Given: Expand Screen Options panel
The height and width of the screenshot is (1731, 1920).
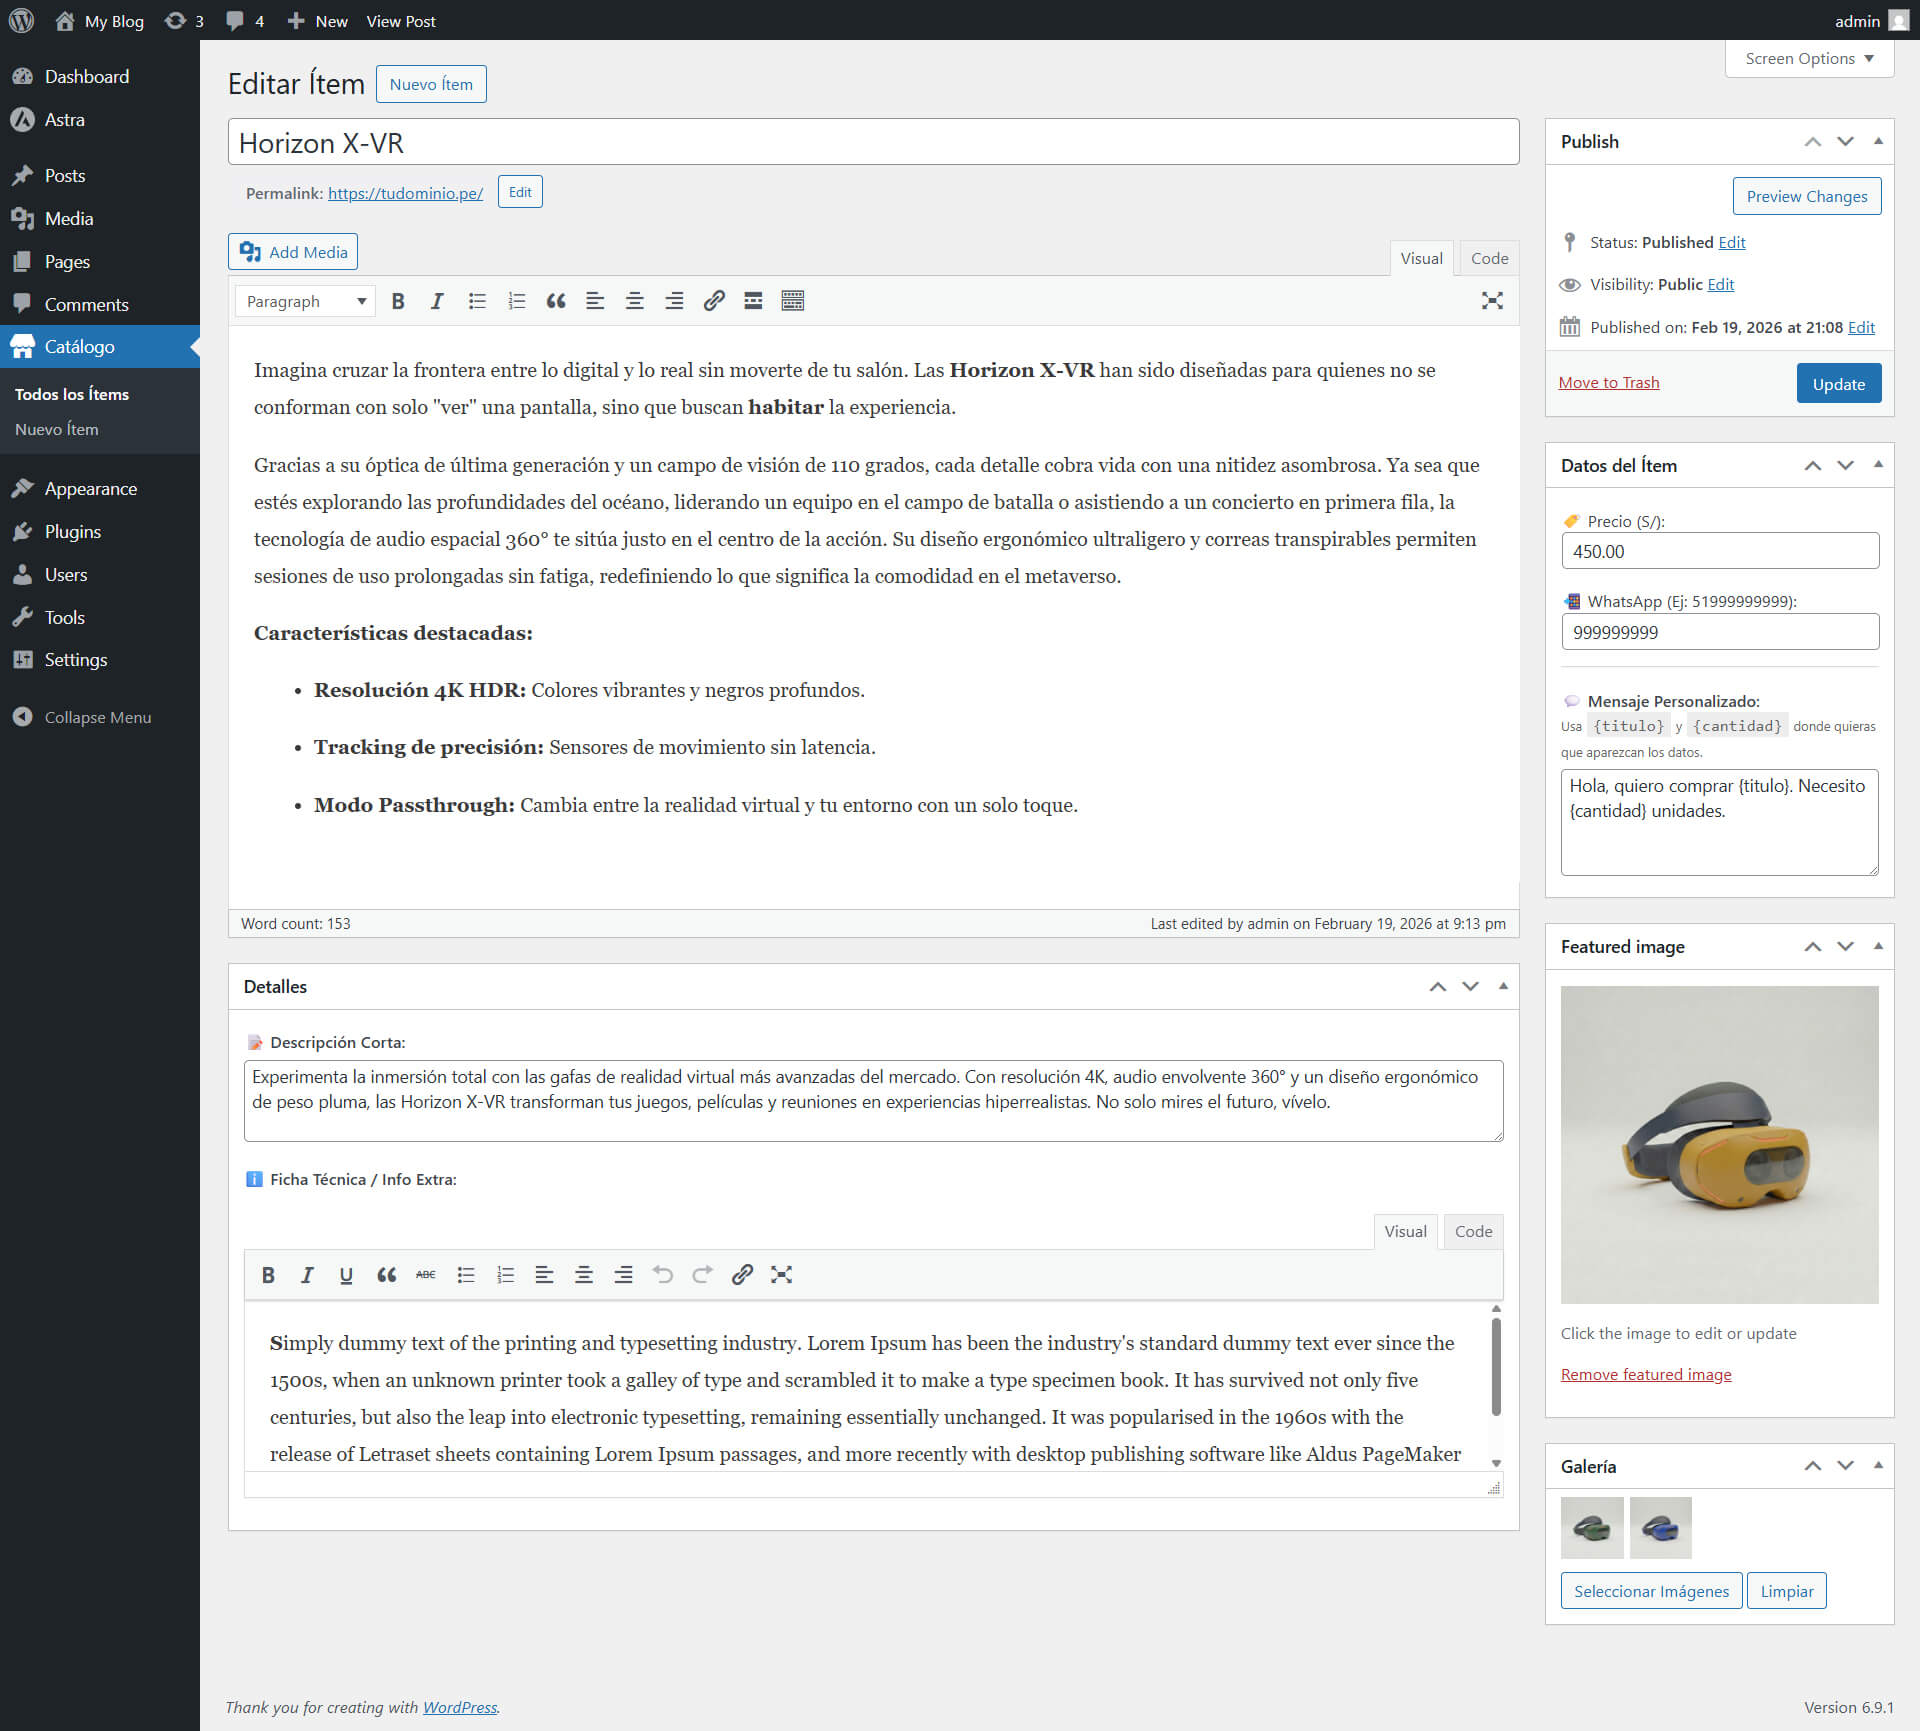Looking at the screenshot, I should coord(1809,59).
